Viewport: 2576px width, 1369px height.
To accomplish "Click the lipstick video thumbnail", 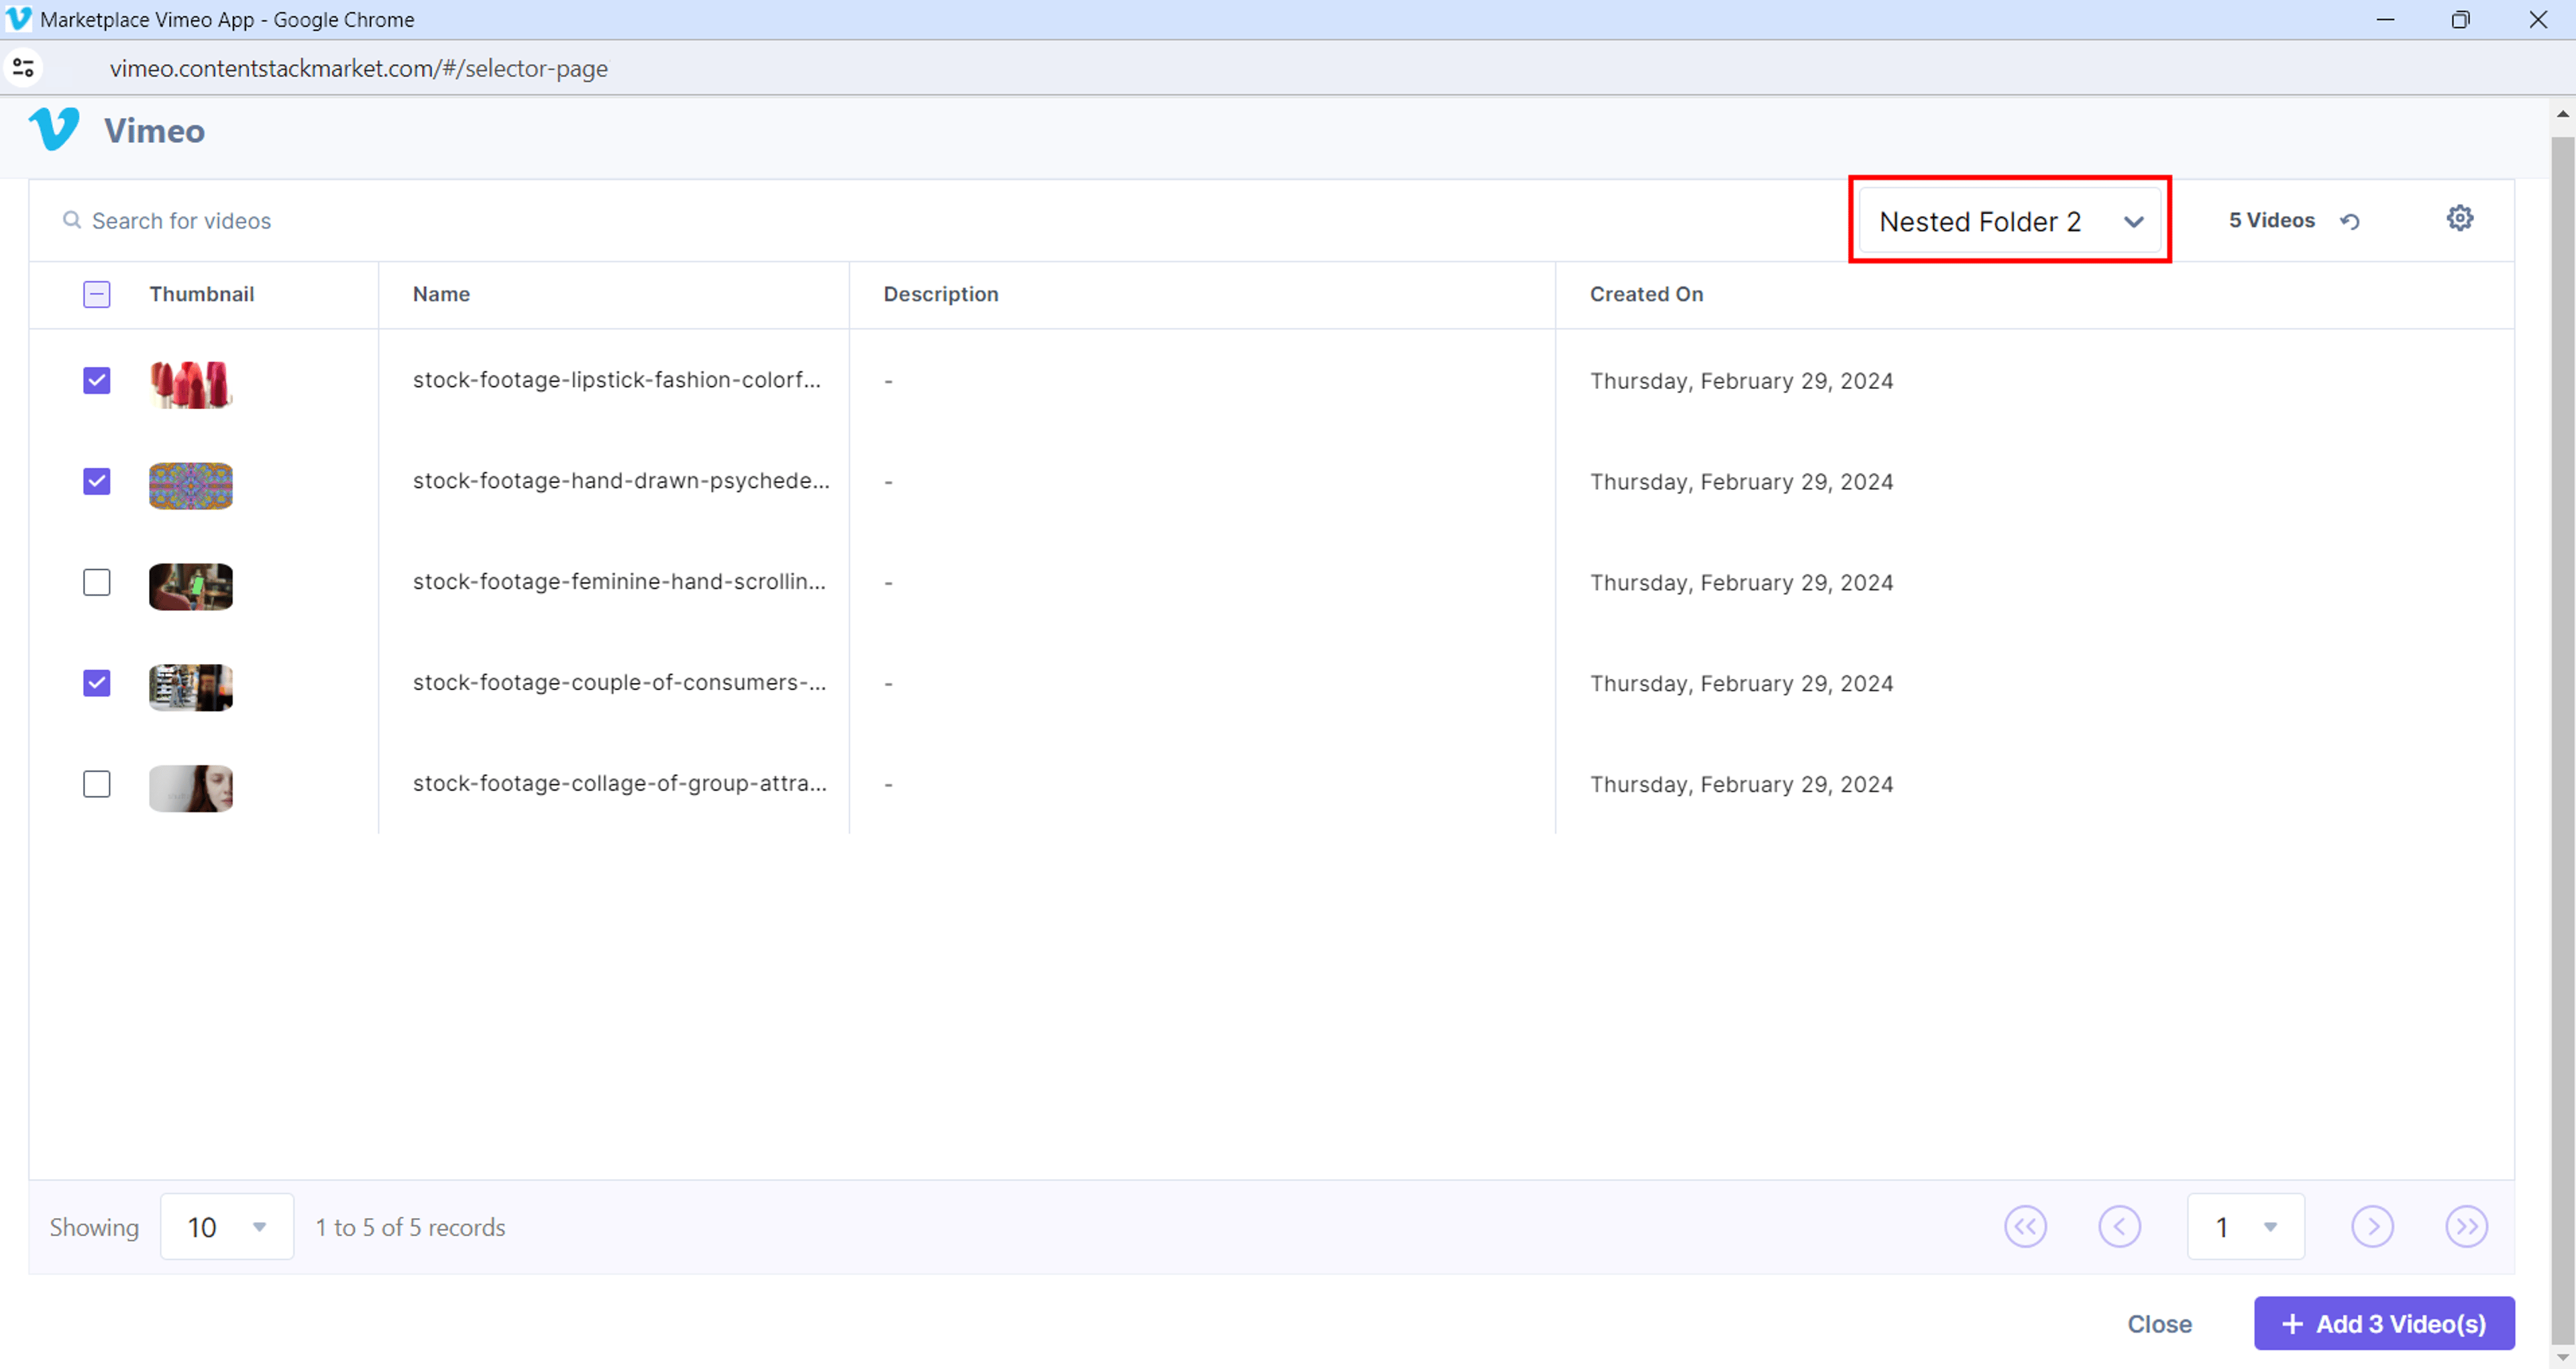I will [191, 385].
